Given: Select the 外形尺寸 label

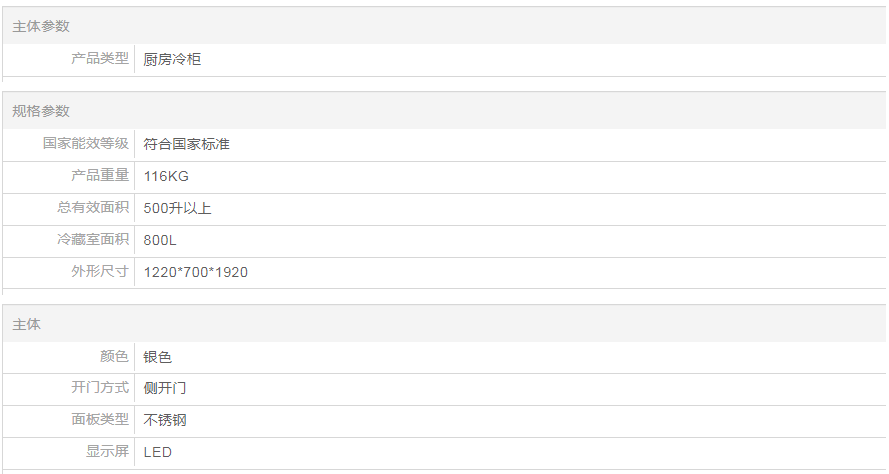Looking at the screenshot, I should click(x=100, y=272).
